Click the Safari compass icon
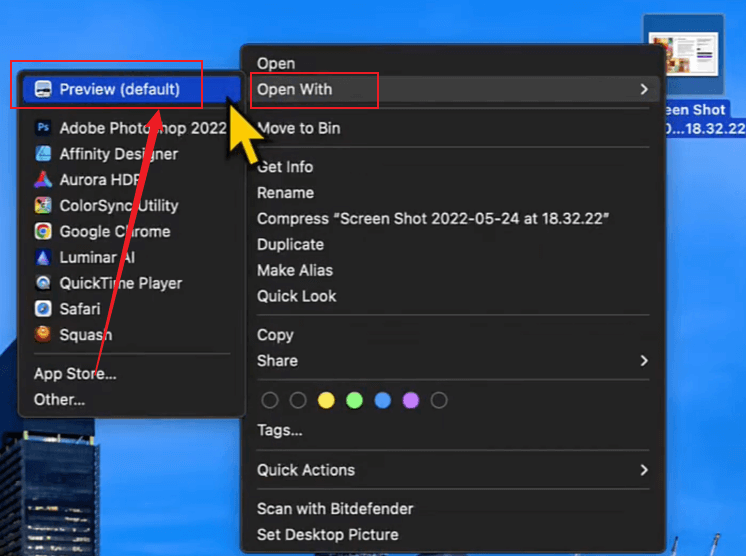Viewport: 746px width, 556px height. pyautogui.click(x=43, y=309)
